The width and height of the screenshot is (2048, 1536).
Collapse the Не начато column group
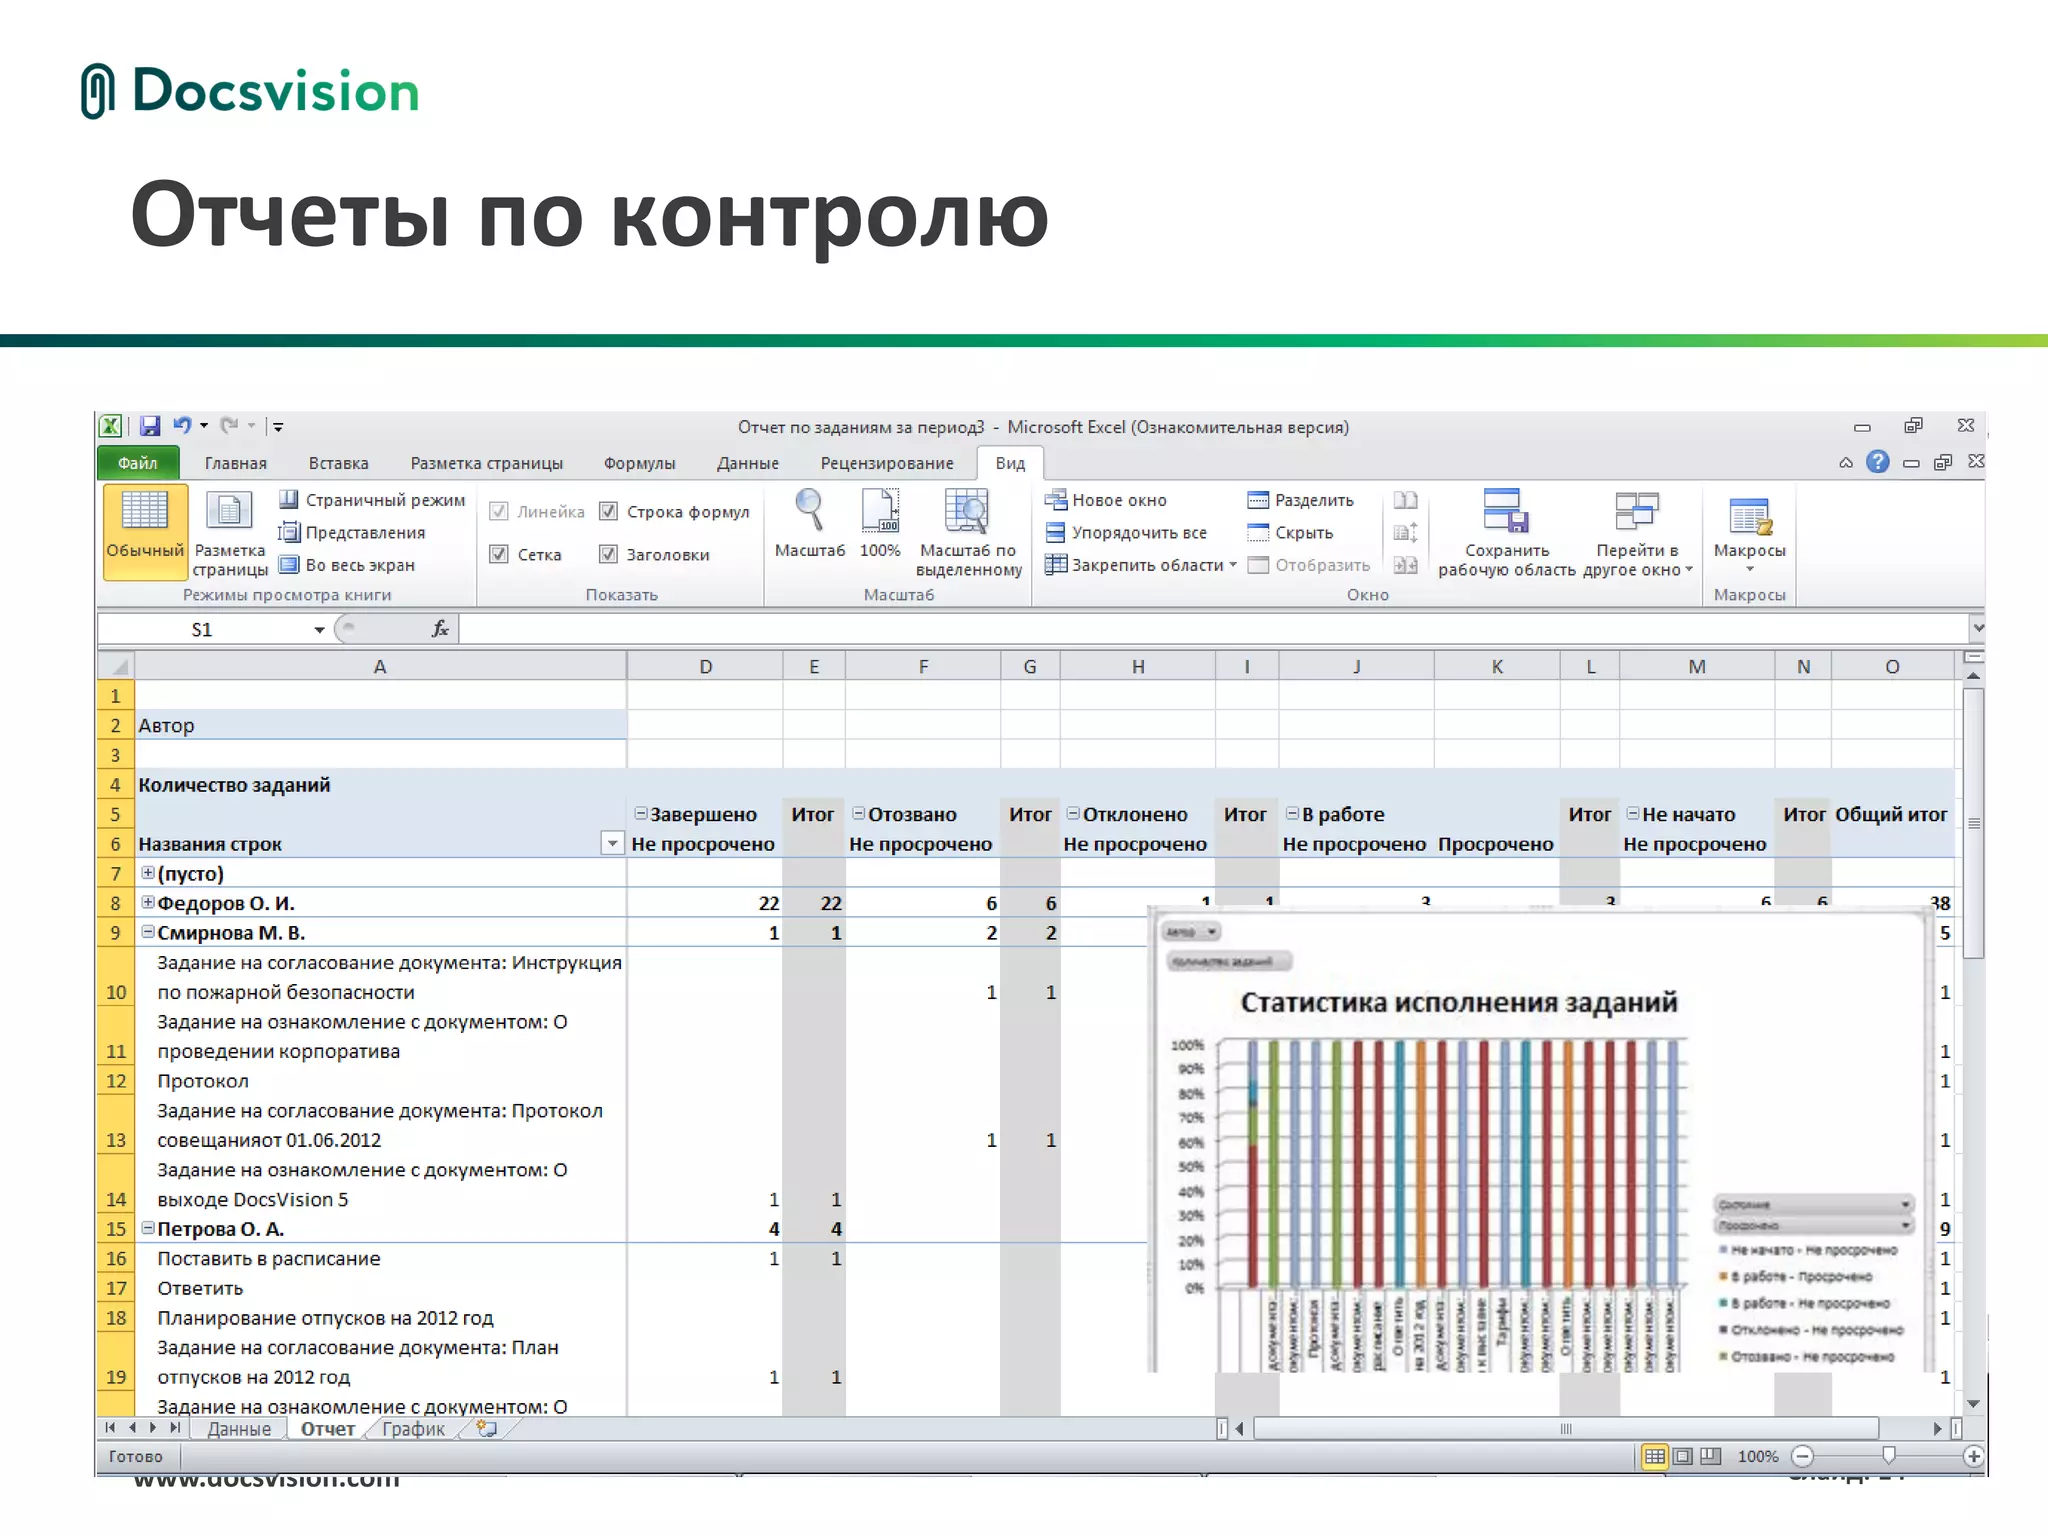click(1633, 813)
